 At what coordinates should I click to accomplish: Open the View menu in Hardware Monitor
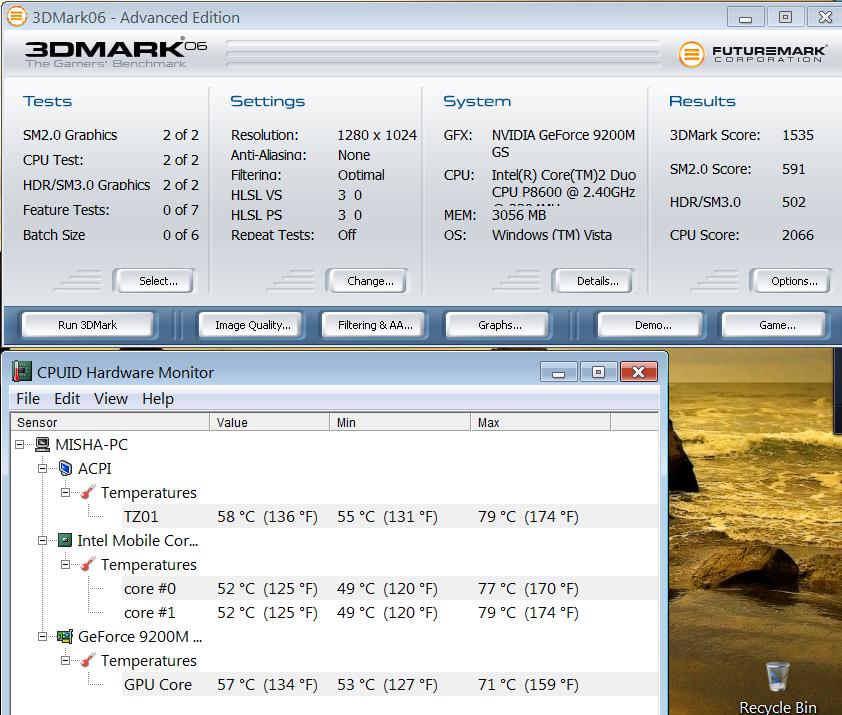click(111, 399)
